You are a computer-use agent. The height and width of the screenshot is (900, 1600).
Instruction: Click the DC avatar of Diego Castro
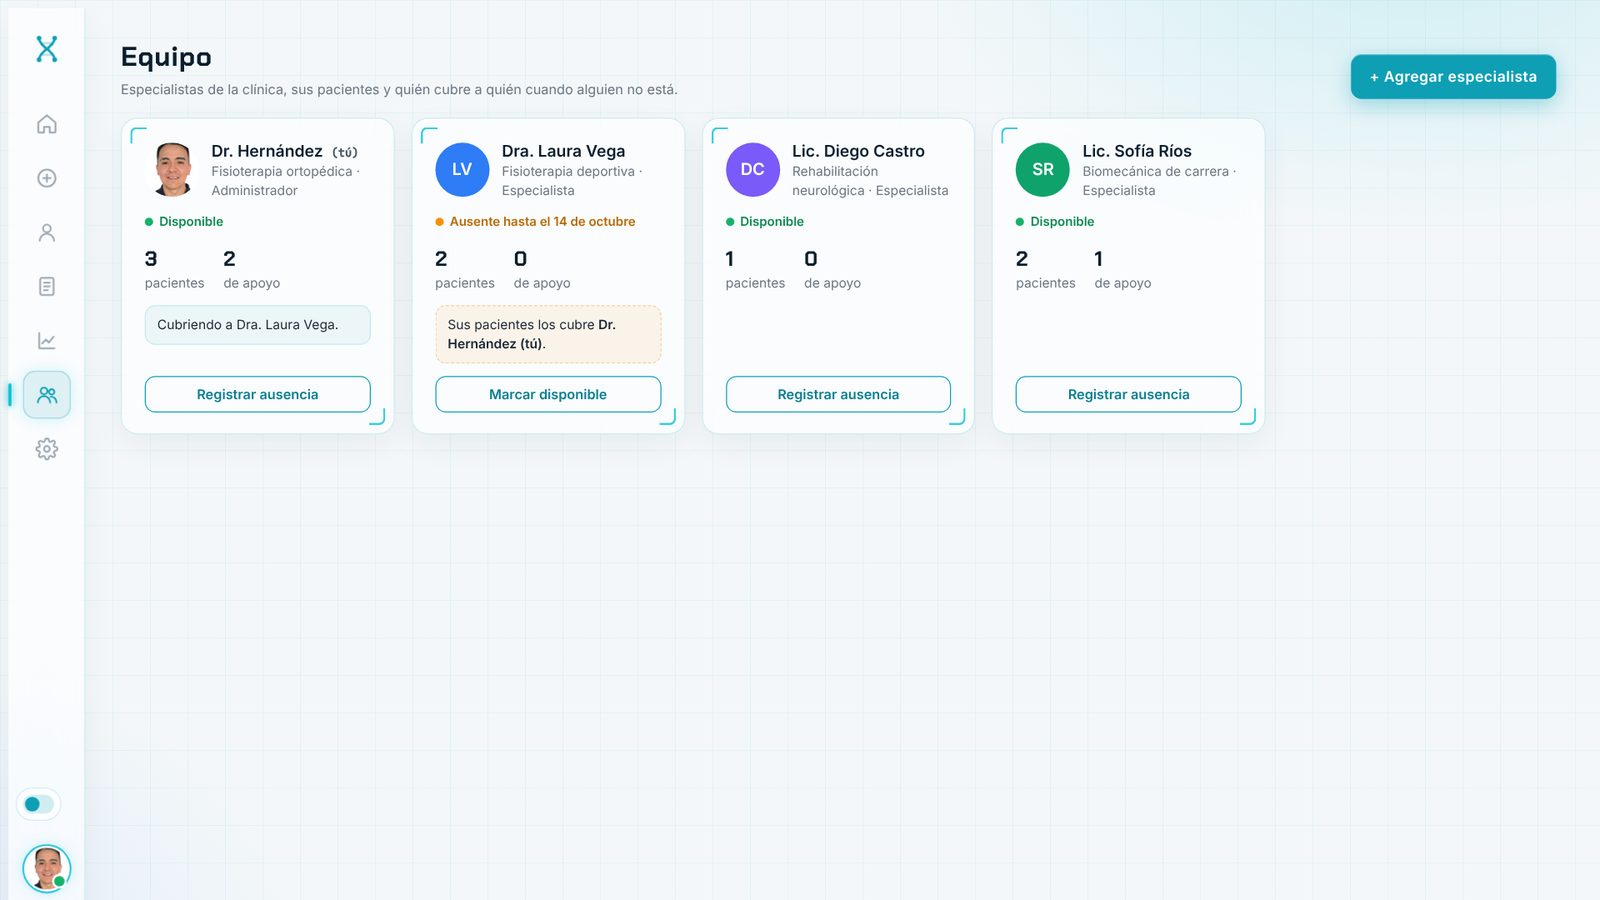click(x=752, y=169)
